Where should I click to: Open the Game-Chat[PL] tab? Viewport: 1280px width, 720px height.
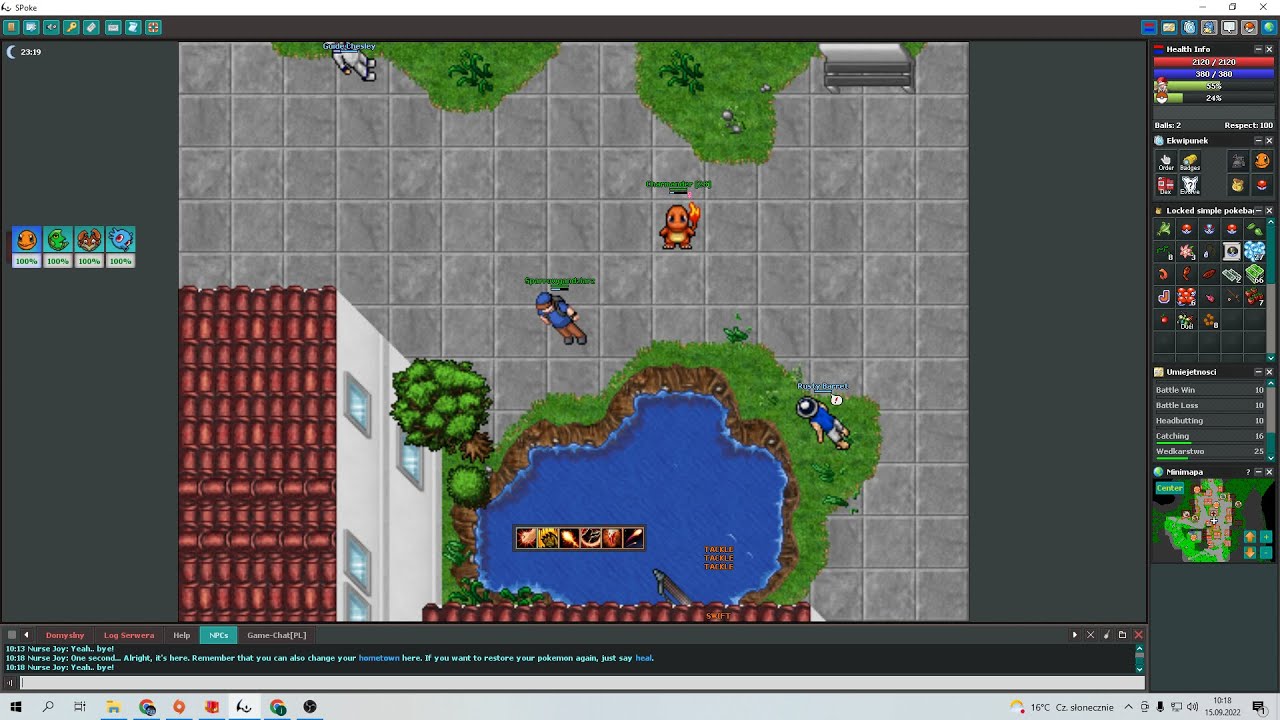(x=277, y=635)
